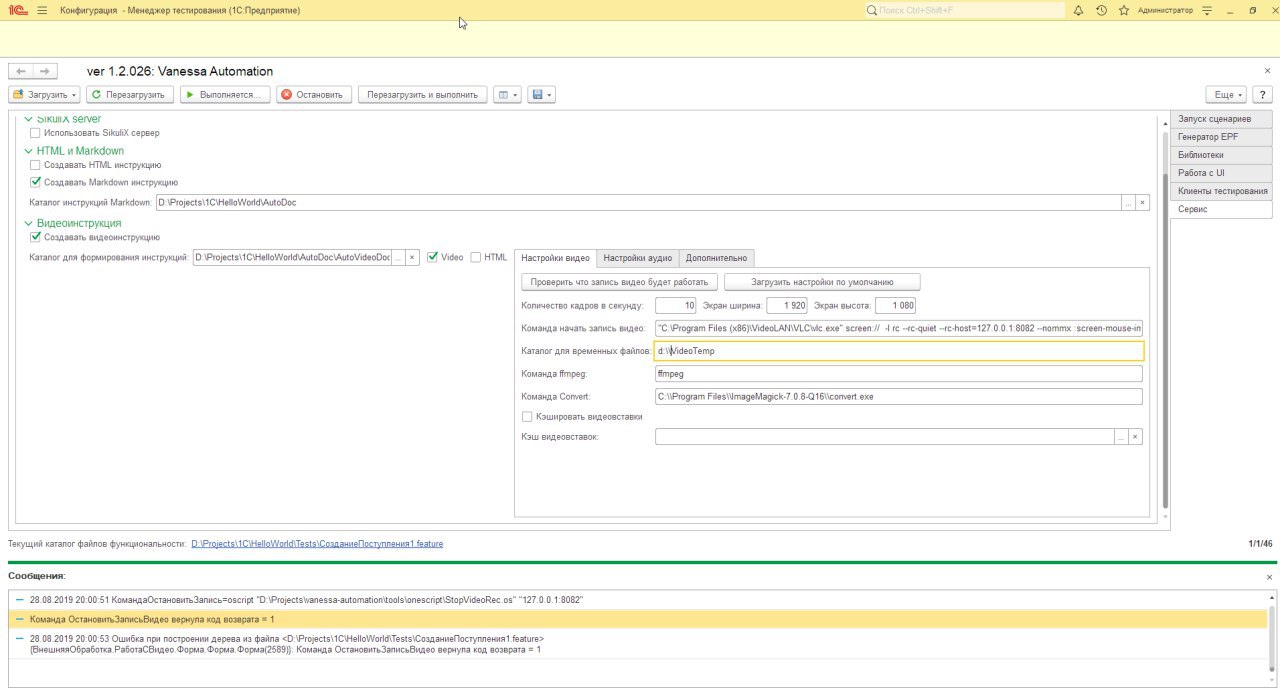This screenshot has height=696, width=1280.
Task: Switch to Настройки аудио tab
Action: pyautogui.click(x=637, y=258)
